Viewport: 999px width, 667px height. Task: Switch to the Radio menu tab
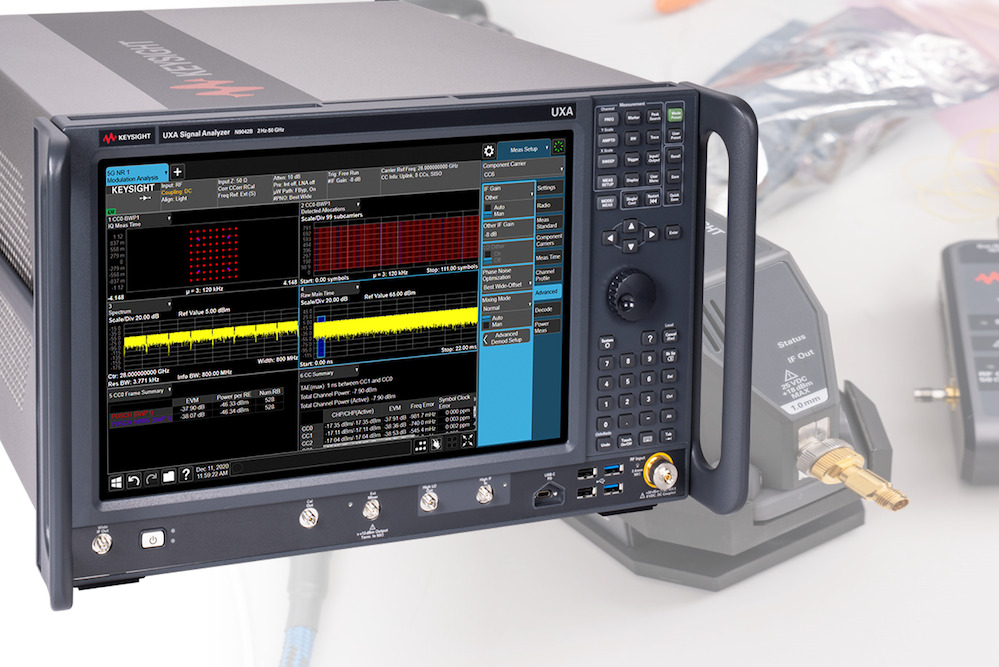551,205
